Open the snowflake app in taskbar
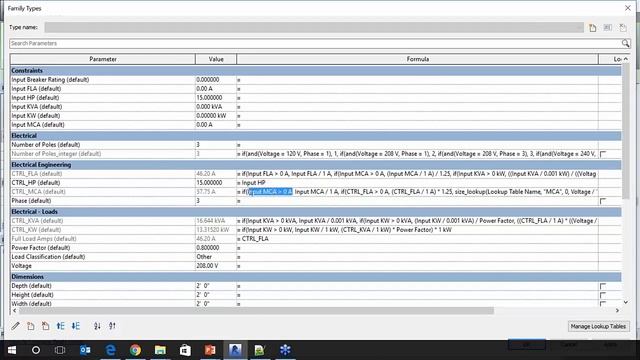This screenshot has height=360, width=640. (x=285, y=350)
